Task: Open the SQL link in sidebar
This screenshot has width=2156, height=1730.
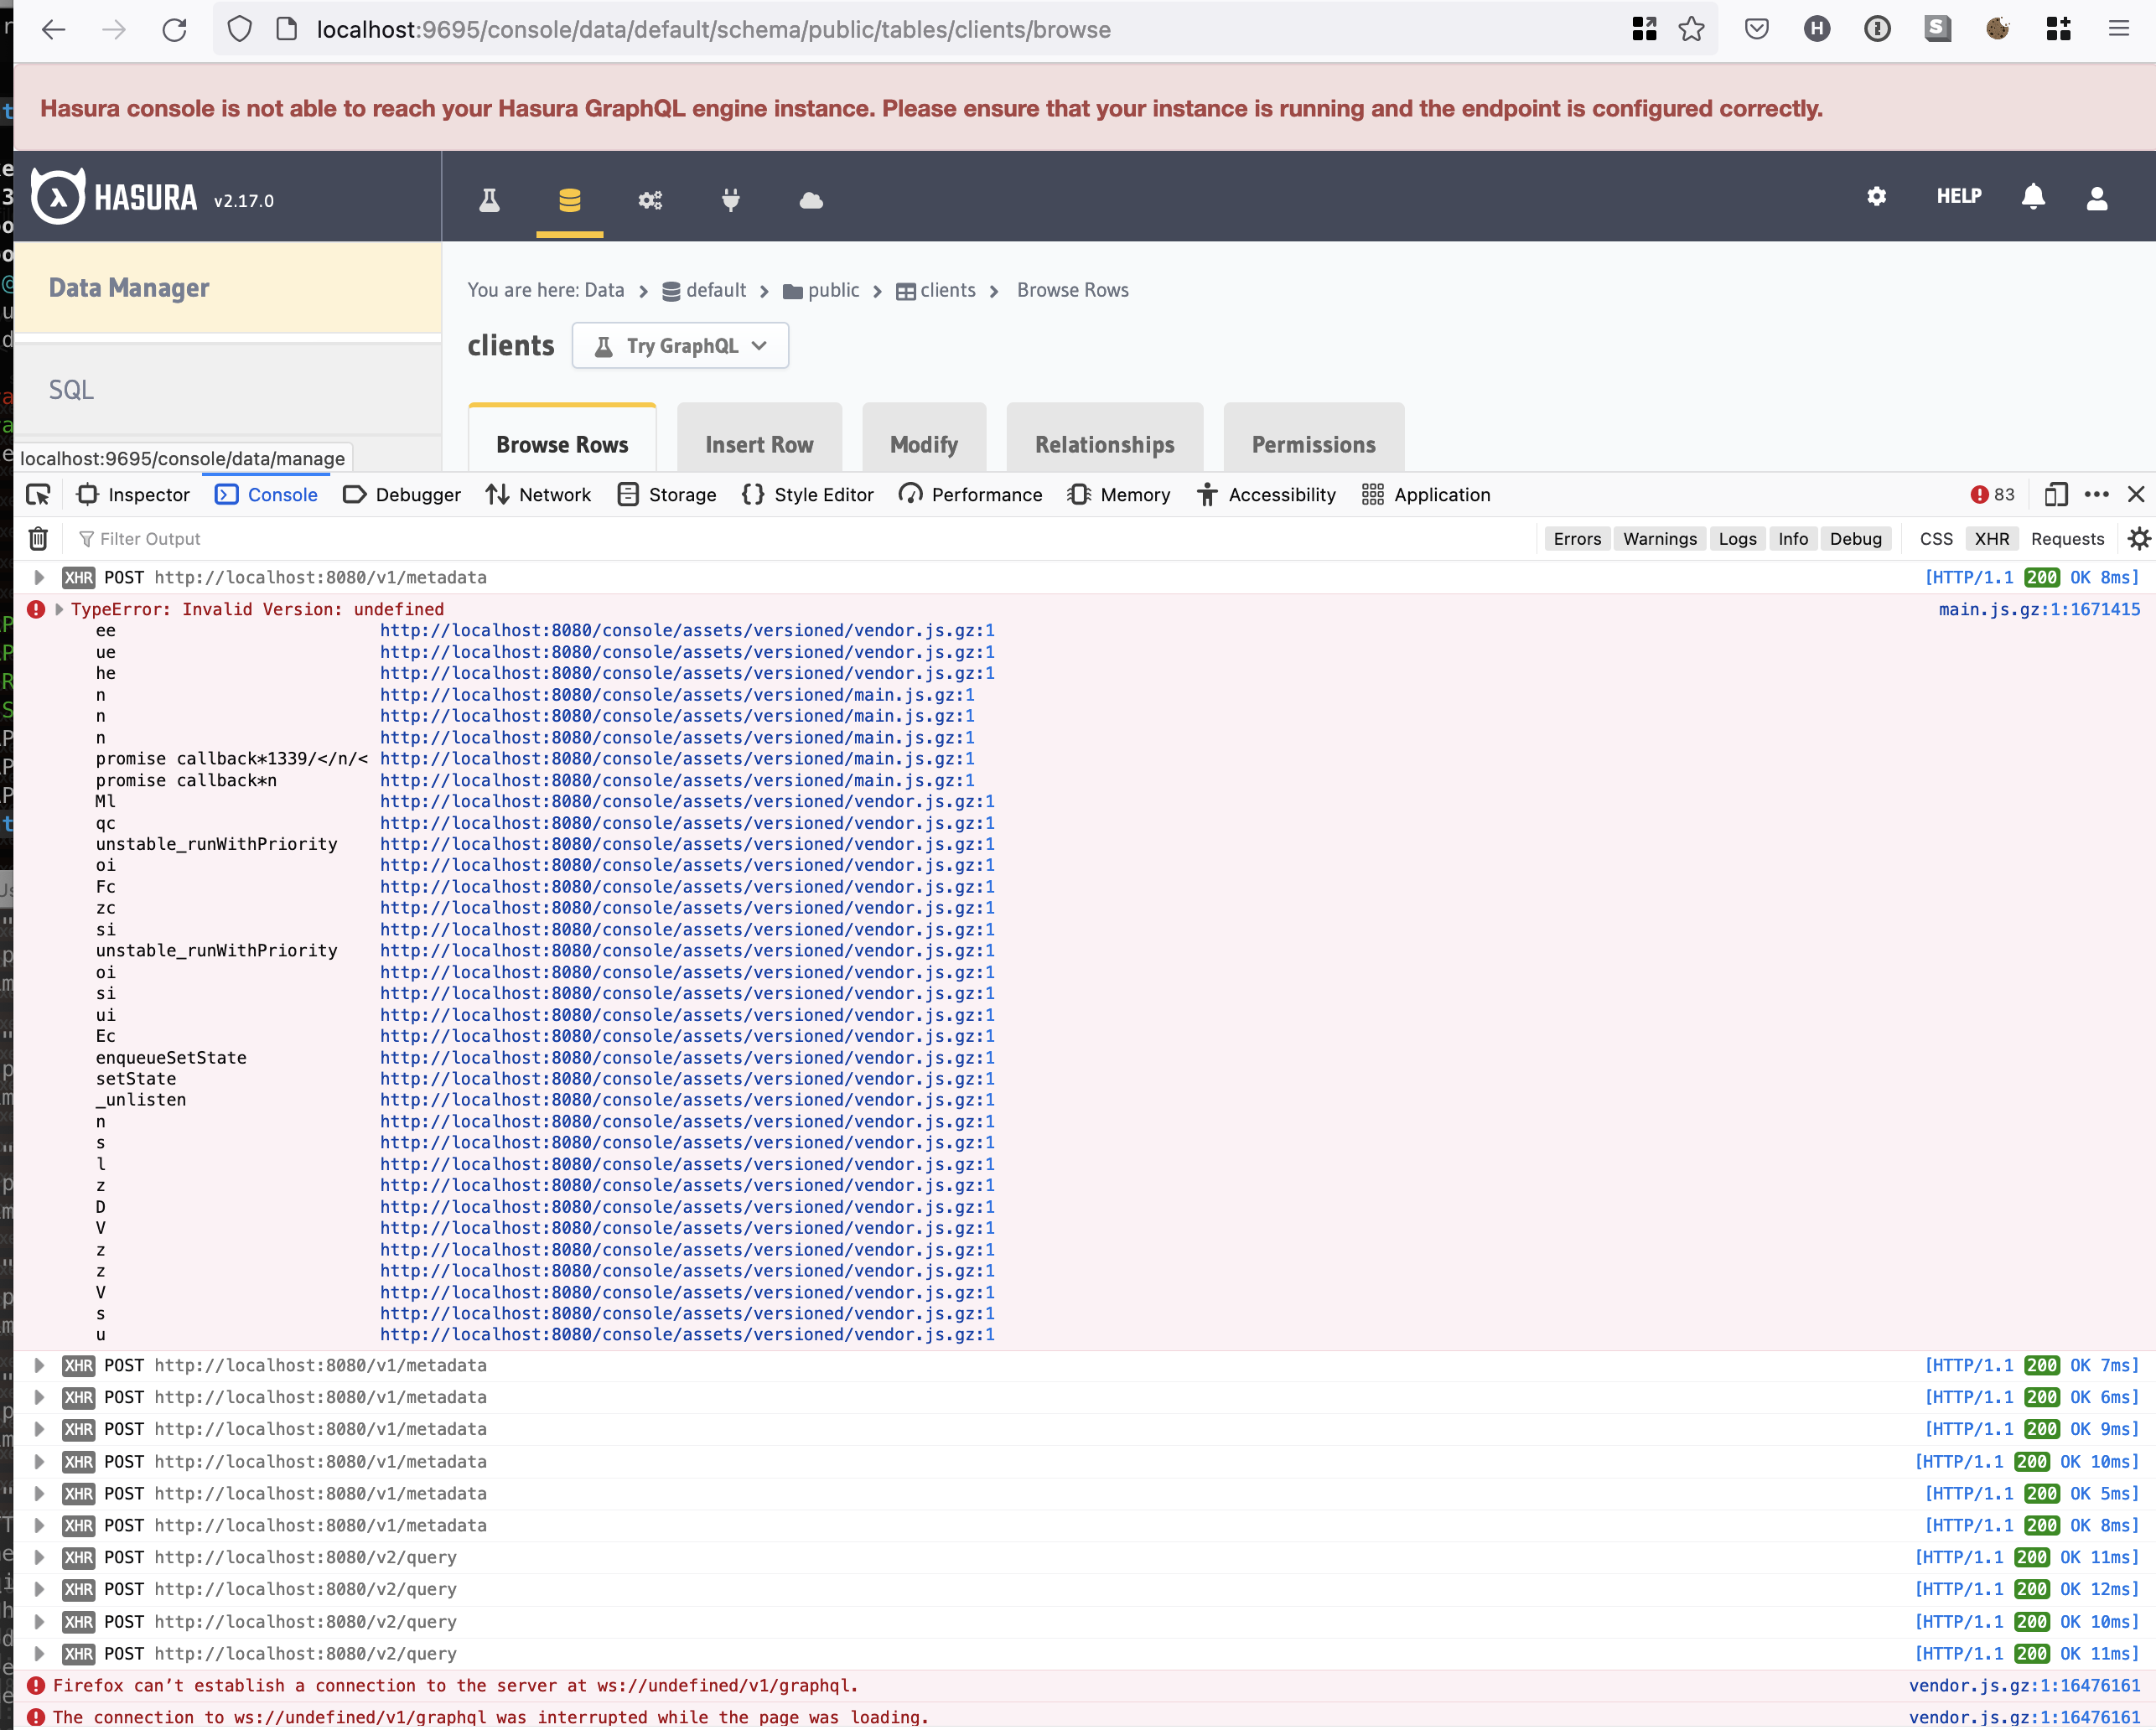Action: coord(72,390)
